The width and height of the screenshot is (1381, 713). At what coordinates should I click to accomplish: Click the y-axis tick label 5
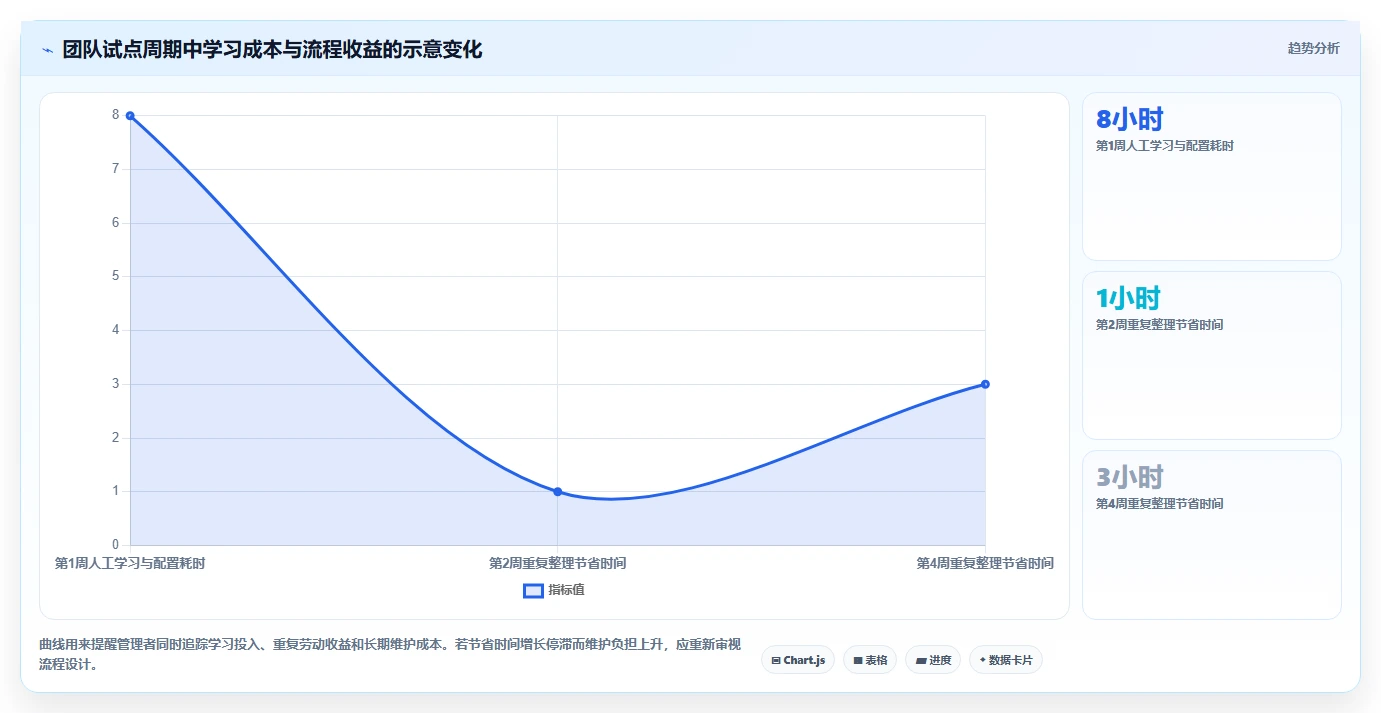click(116, 276)
